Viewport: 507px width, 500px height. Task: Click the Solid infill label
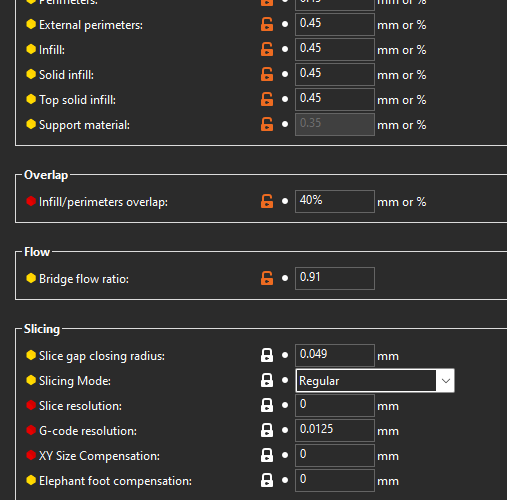click(66, 75)
